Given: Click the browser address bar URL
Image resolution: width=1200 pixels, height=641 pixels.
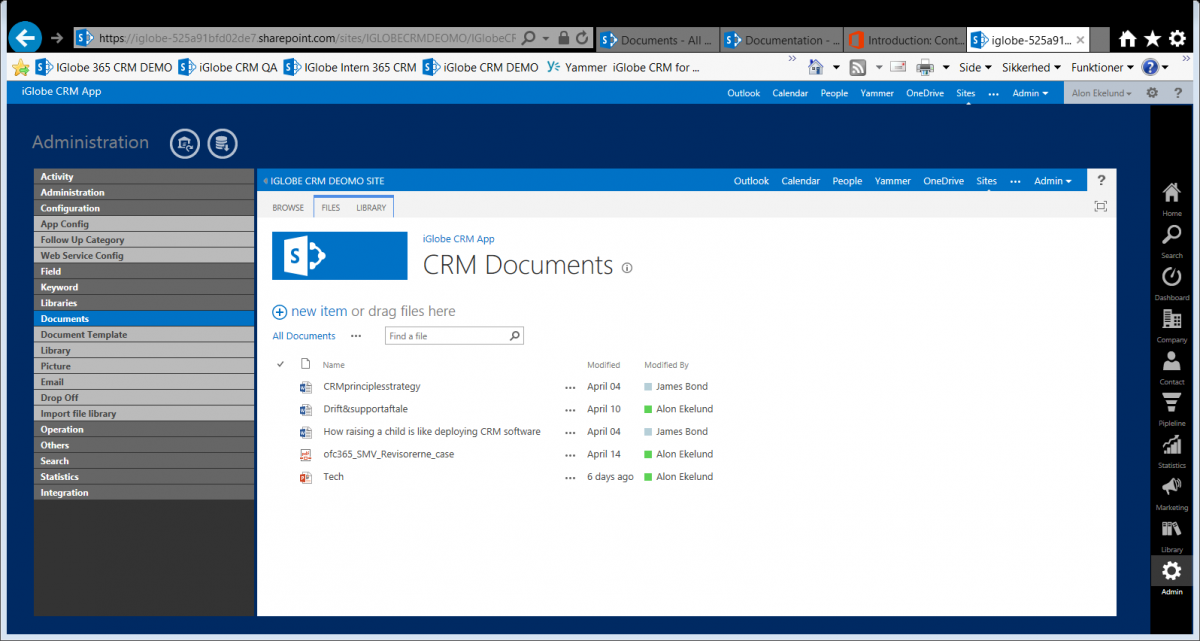Looking at the screenshot, I should tap(308, 39).
